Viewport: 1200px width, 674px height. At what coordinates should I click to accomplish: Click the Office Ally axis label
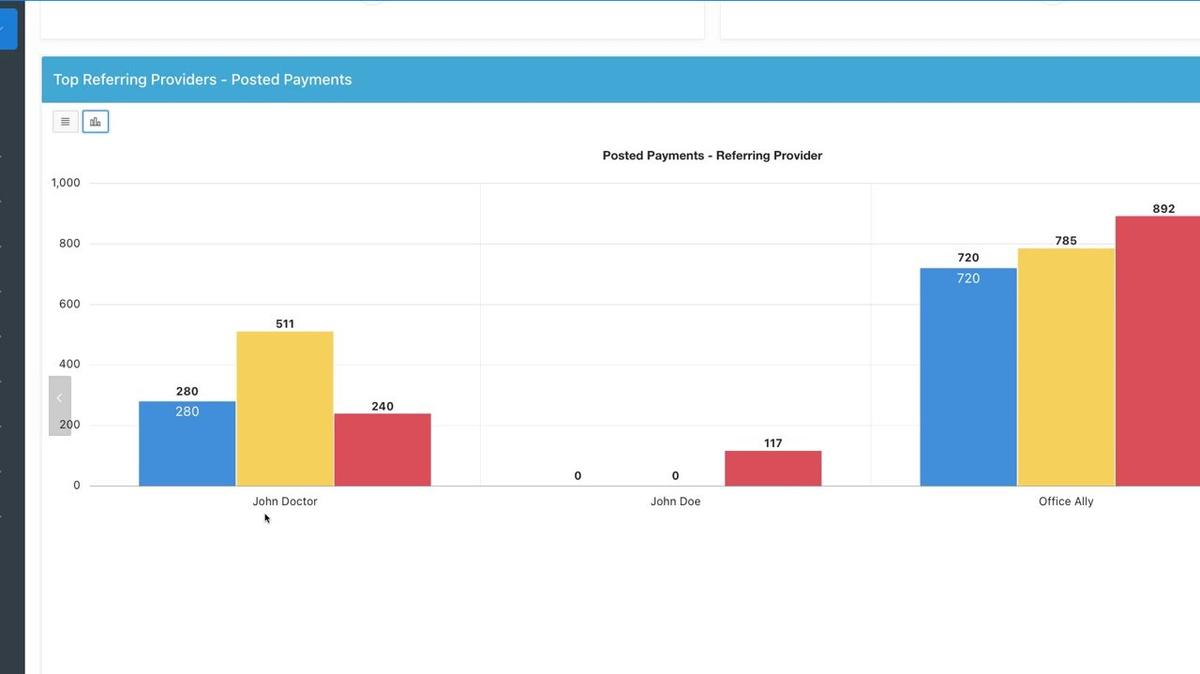pyautogui.click(x=1066, y=502)
